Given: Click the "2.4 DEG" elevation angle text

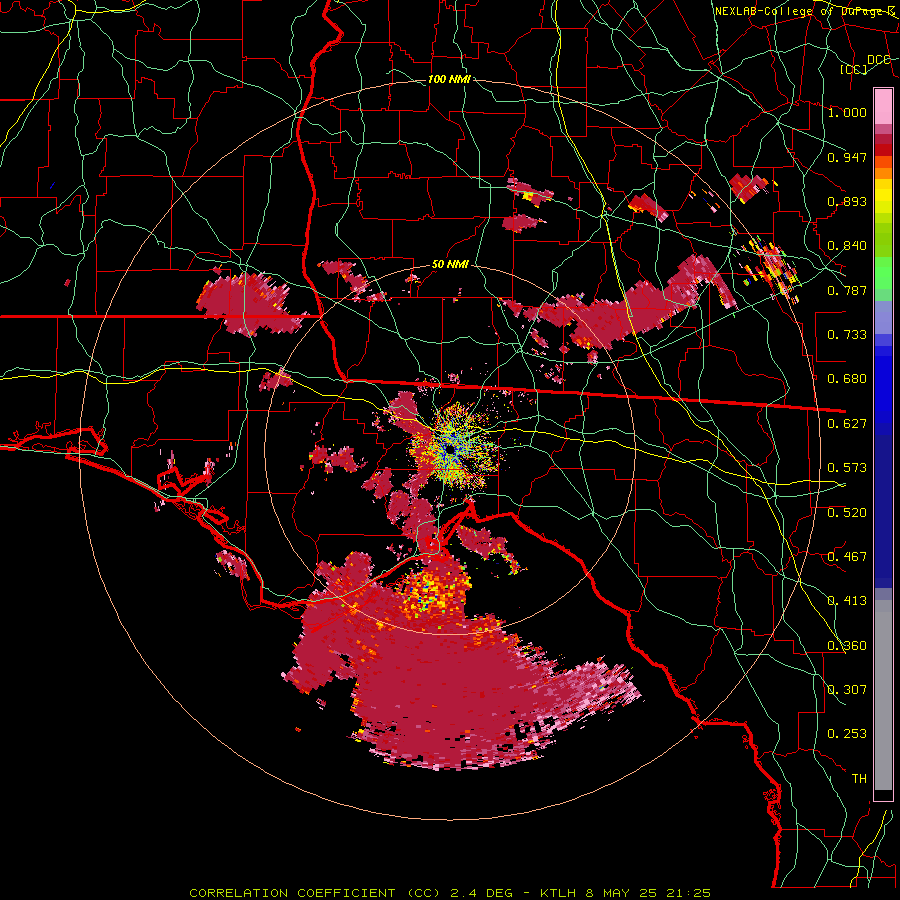Looking at the screenshot, I should click(483, 893).
